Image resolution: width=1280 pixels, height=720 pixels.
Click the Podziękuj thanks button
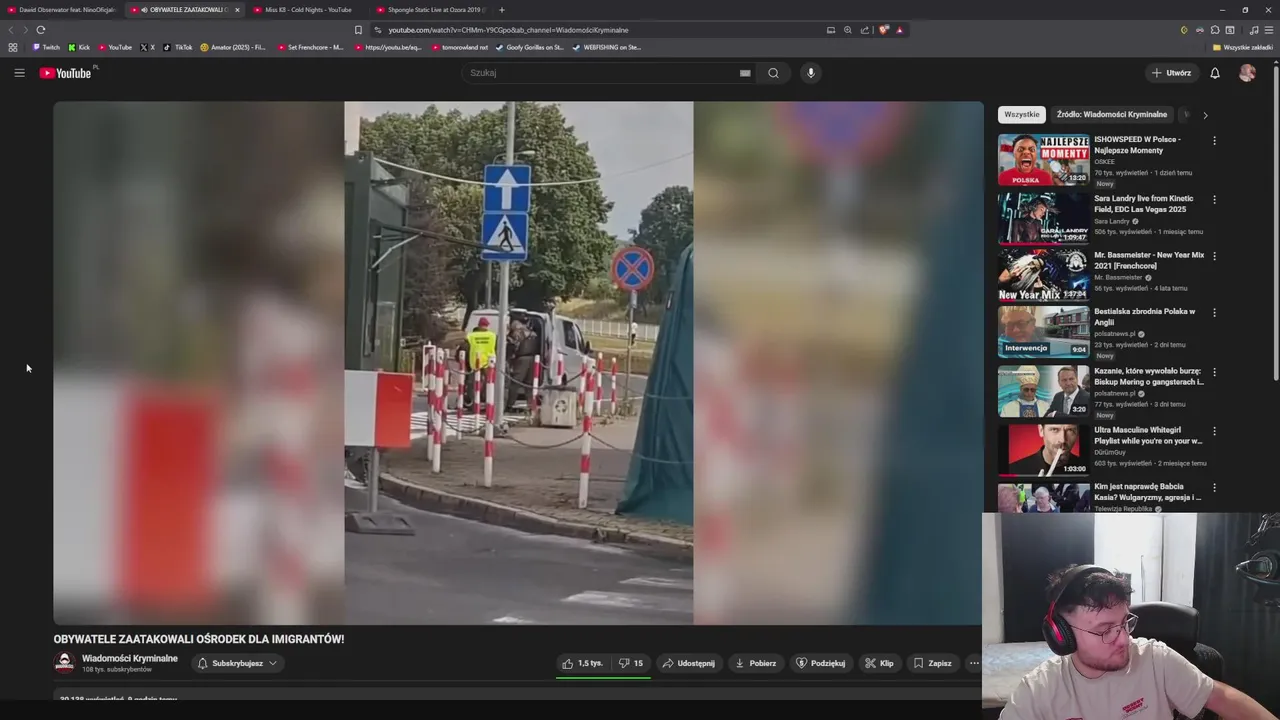point(821,663)
